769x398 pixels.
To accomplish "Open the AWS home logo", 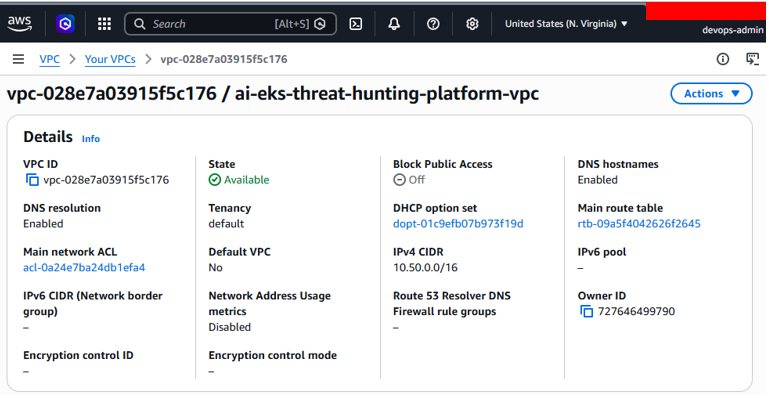I will [20, 23].
